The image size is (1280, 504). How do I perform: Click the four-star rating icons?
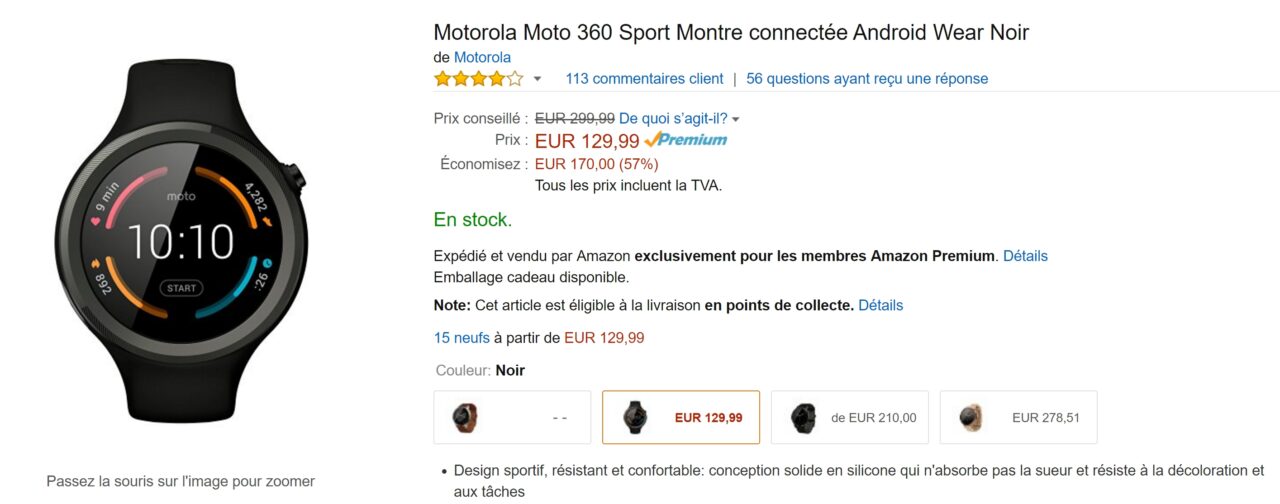pyautogui.click(x=478, y=79)
